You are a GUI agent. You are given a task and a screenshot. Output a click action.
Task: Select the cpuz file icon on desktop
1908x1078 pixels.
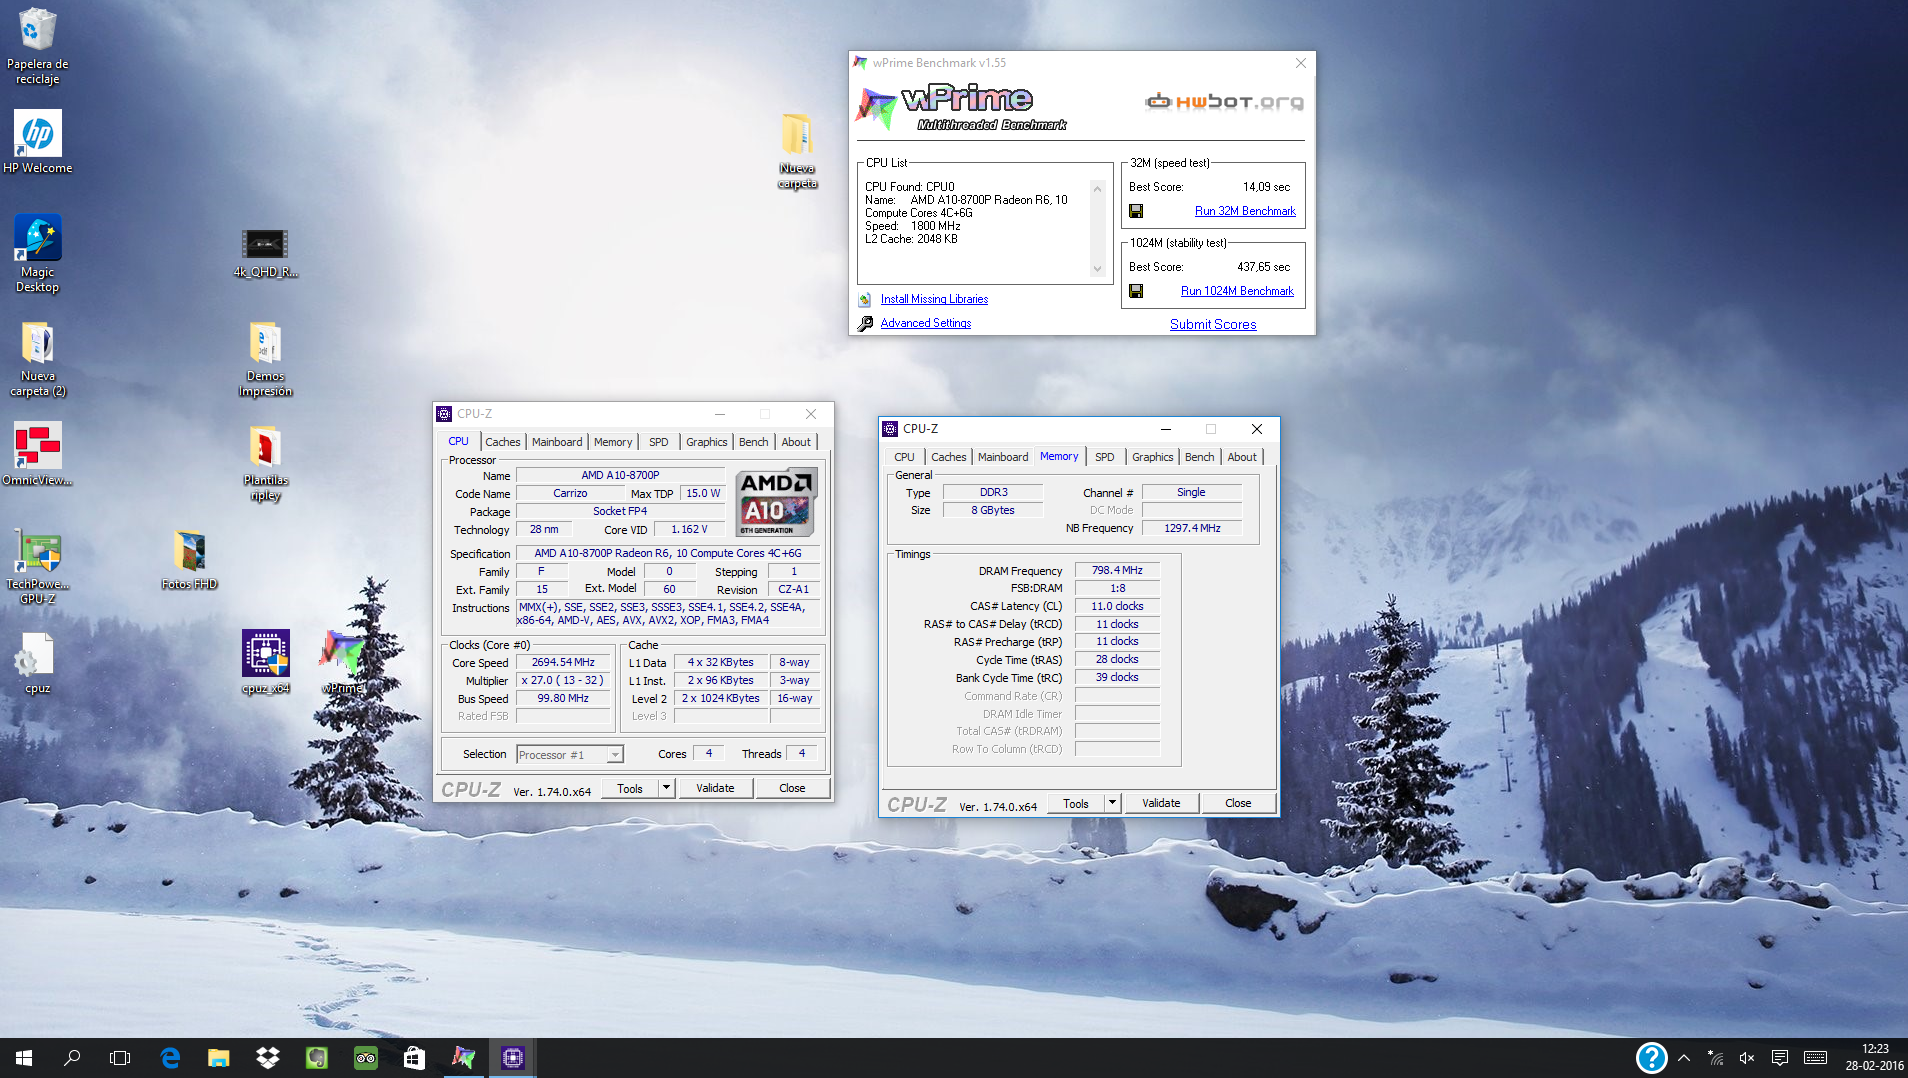point(37,664)
